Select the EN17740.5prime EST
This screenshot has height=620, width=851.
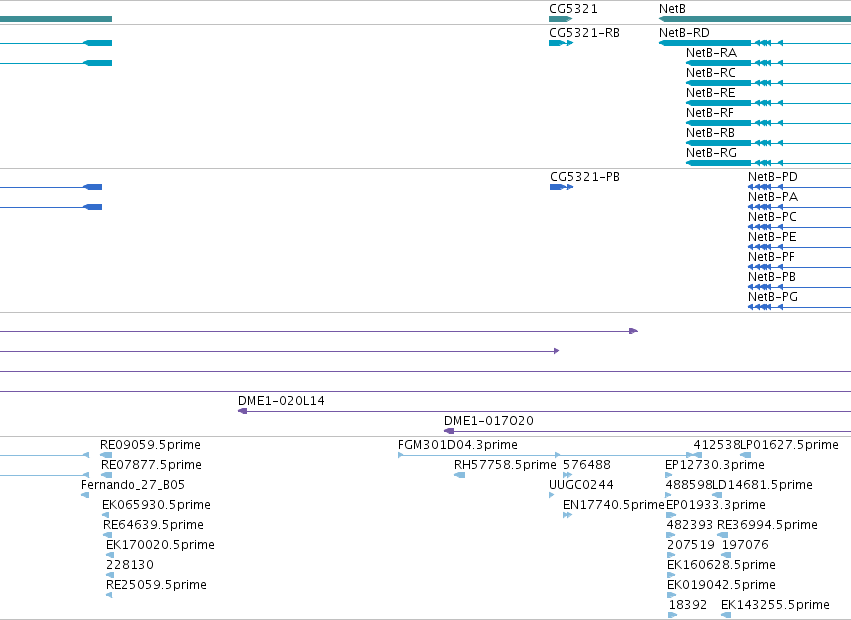(x=568, y=515)
